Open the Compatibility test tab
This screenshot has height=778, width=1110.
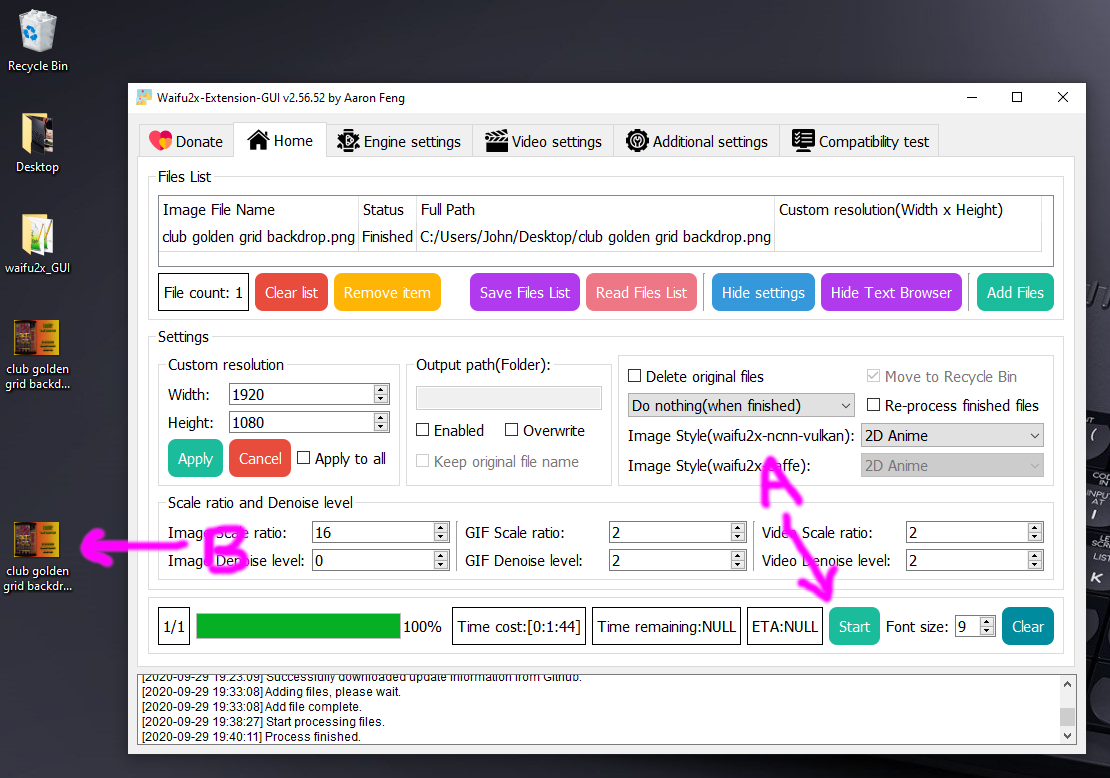(x=859, y=141)
